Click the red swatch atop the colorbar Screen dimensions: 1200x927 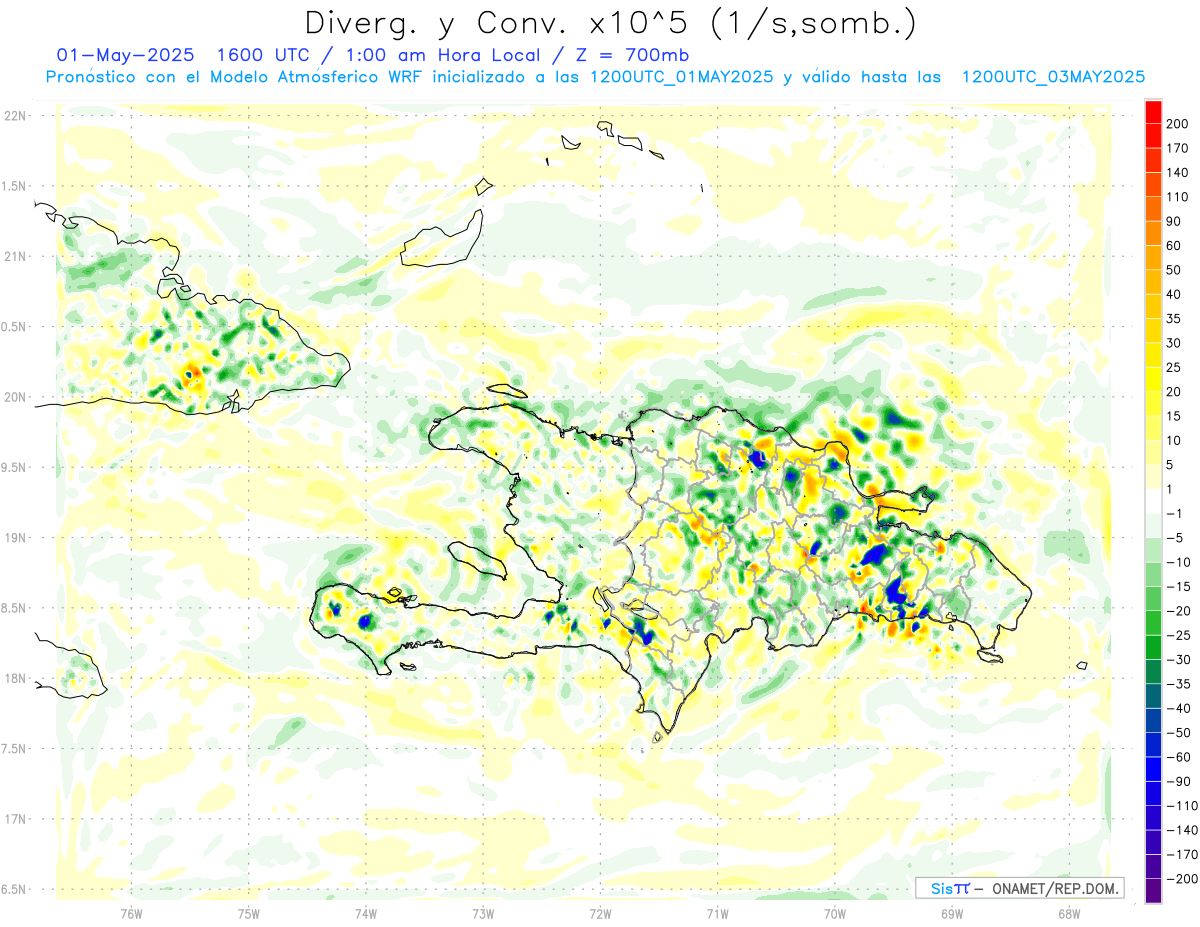click(1153, 112)
